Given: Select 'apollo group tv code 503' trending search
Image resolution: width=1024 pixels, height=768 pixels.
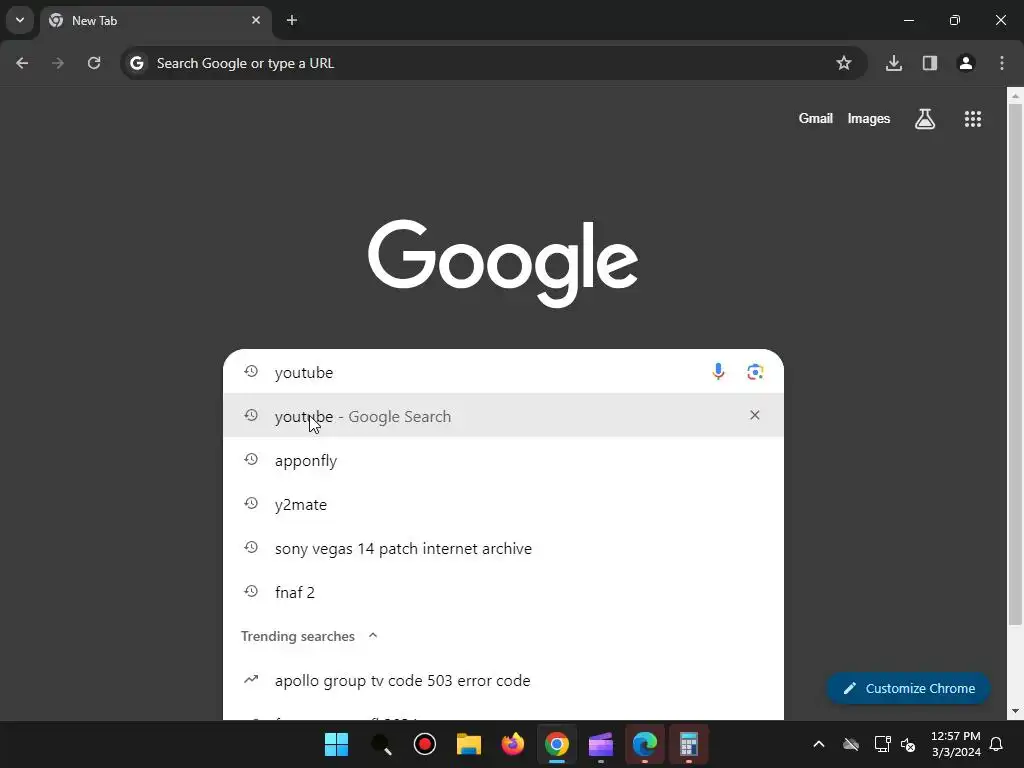Looking at the screenshot, I should coord(503,680).
